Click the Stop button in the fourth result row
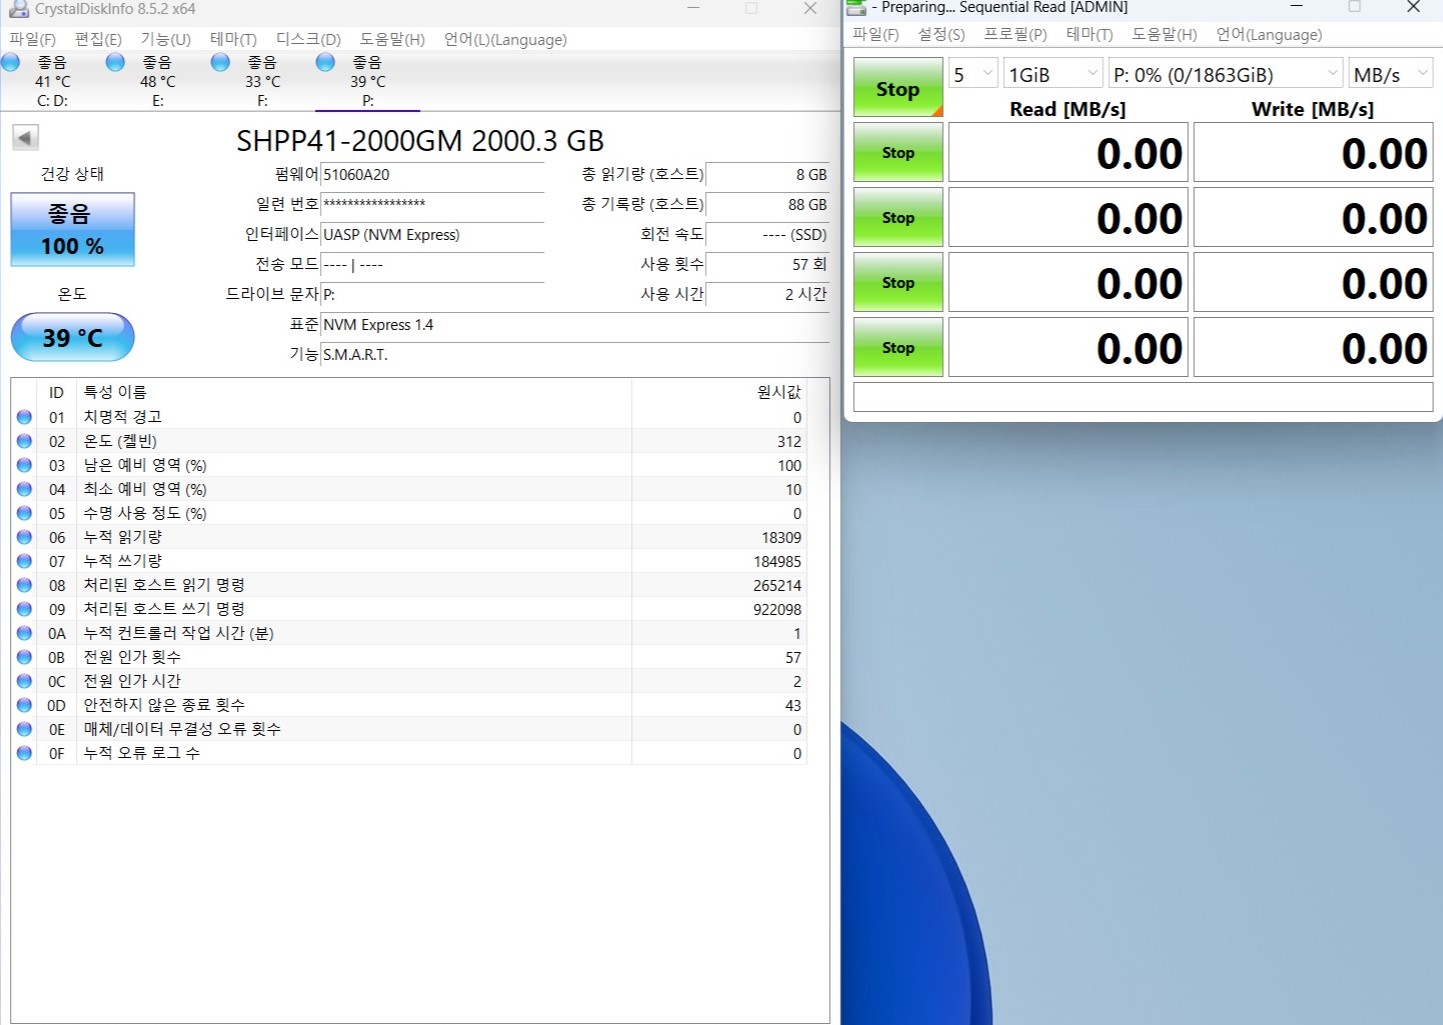1443x1025 pixels. coord(898,347)
